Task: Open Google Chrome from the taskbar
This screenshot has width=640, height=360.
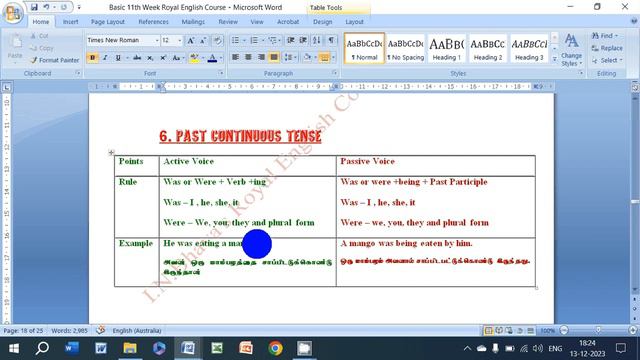Action: (276, 348)
